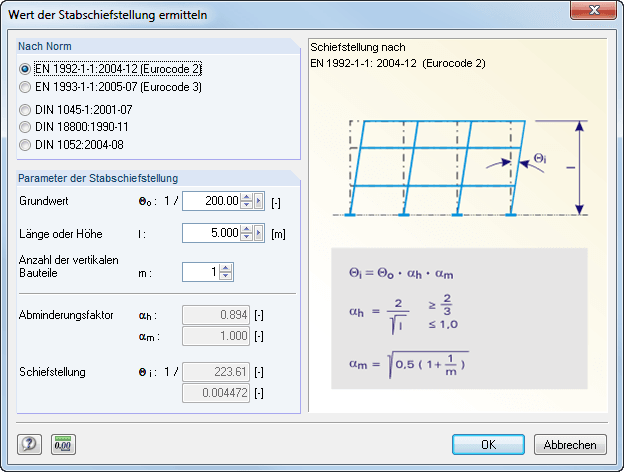Confirm dialog with OK button

tap(488, 444)
